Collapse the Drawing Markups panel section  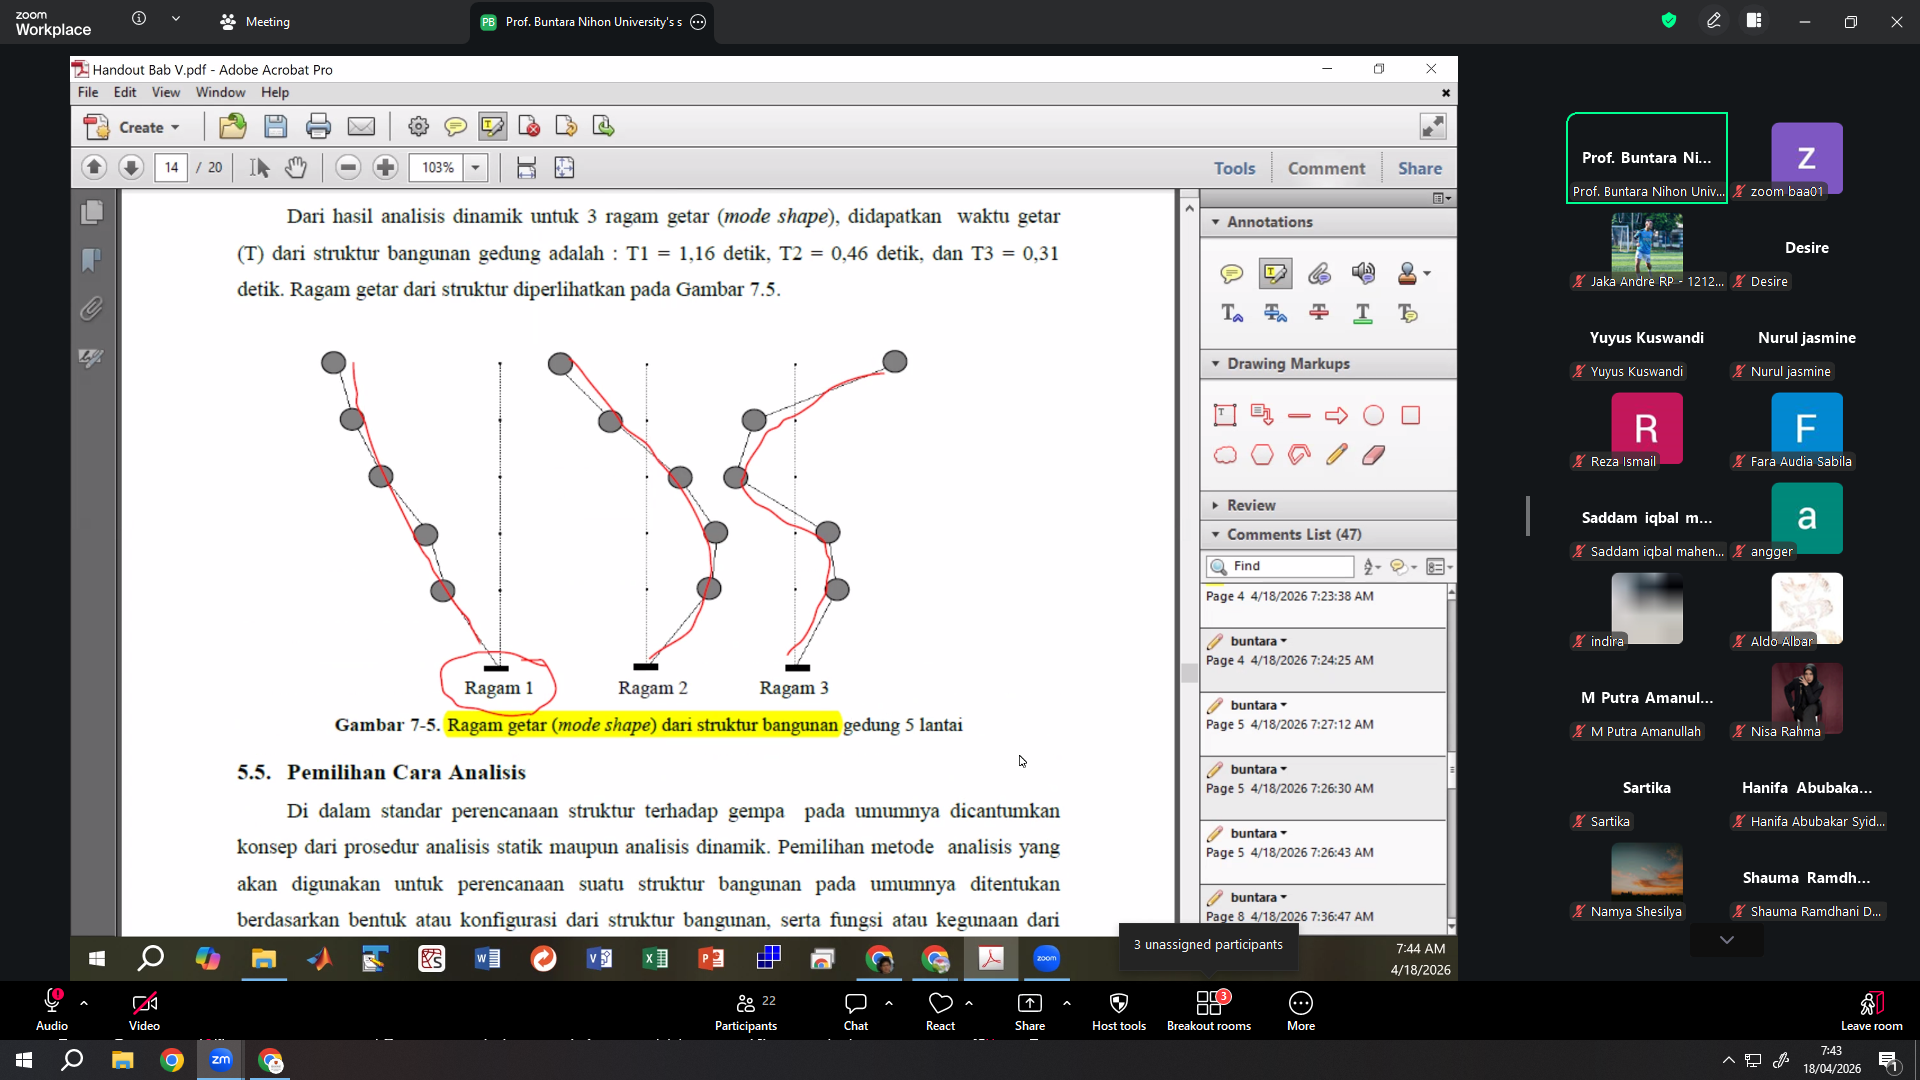1216,364
